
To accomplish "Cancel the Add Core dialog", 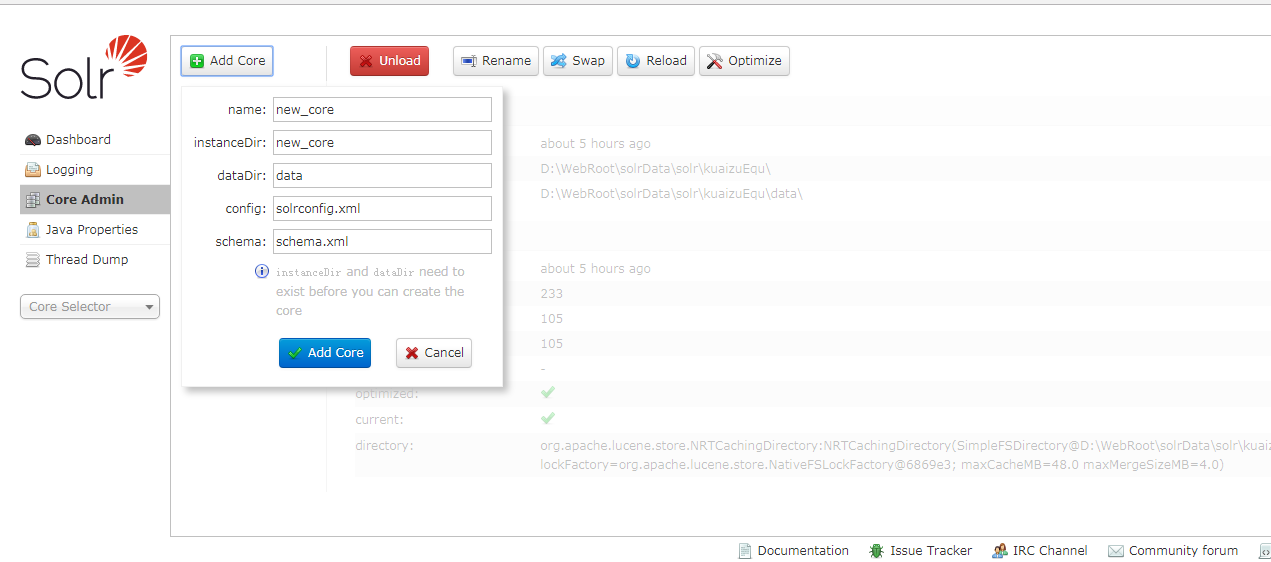I will (434, 353).
